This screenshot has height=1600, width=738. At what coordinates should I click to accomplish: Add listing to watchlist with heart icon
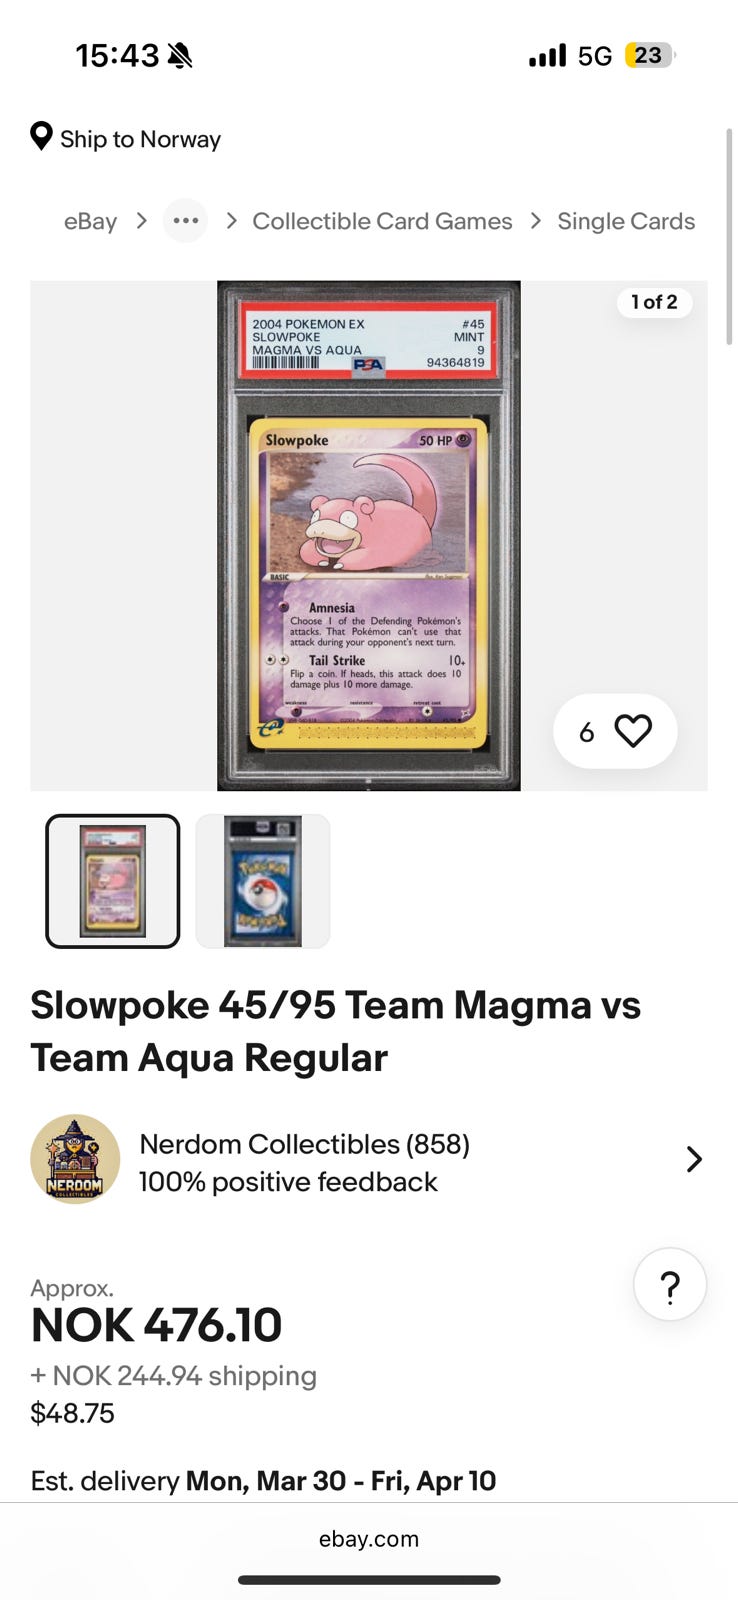633,731
